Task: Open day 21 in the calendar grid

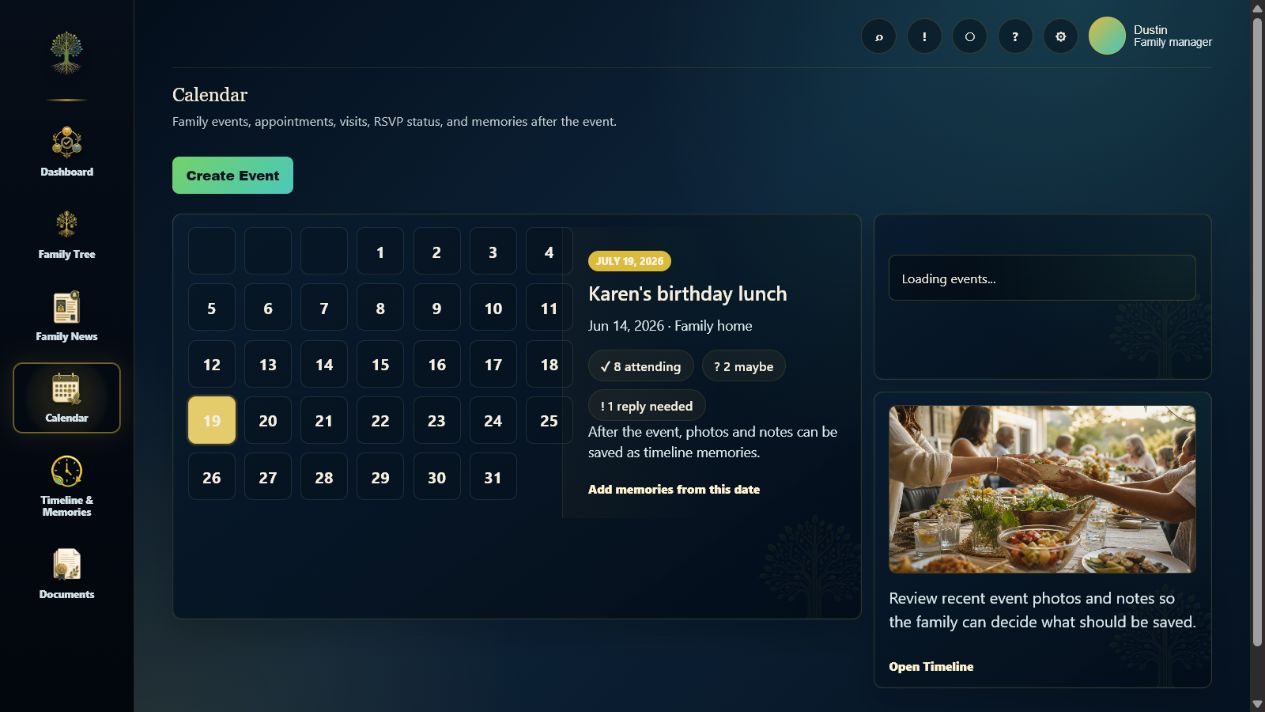Action: tap(324, 420)
